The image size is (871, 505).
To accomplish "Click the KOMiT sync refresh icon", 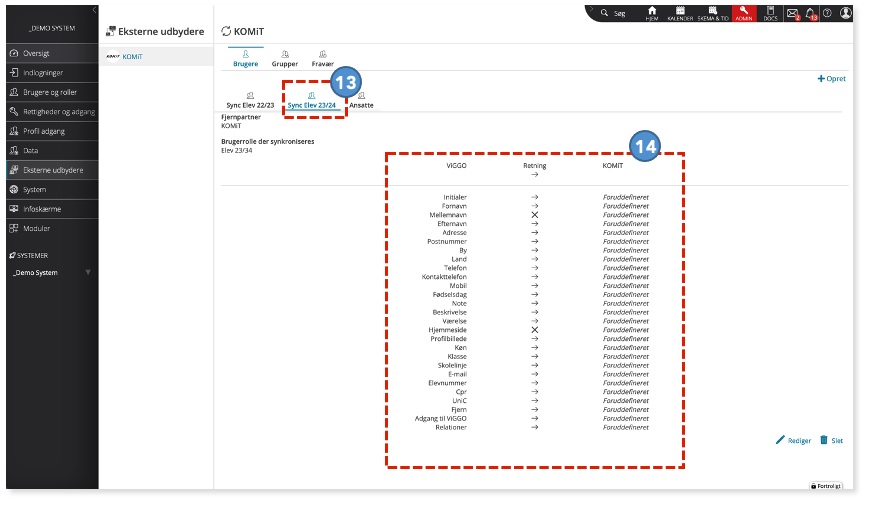I will pos(226,31).
